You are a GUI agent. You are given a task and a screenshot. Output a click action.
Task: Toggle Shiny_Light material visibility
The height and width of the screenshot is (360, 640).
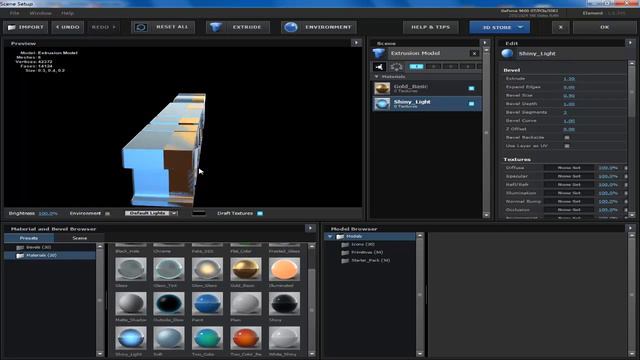(x=471, y=104)
